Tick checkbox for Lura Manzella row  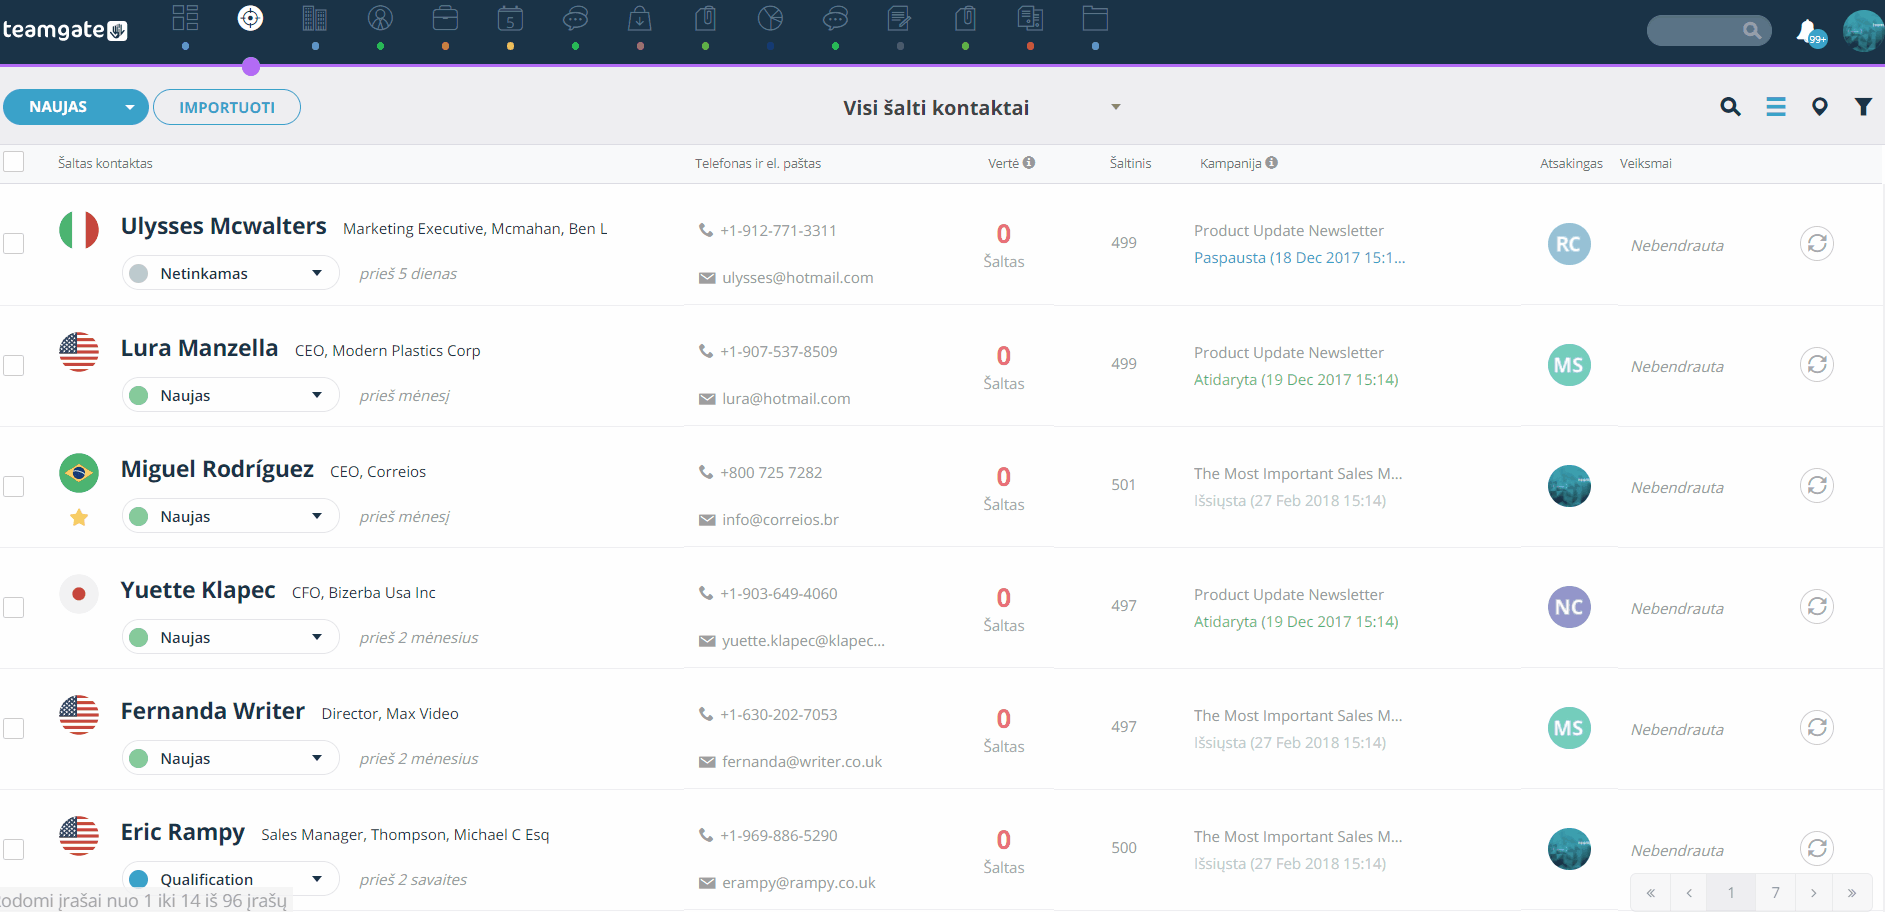pos(13,365)
